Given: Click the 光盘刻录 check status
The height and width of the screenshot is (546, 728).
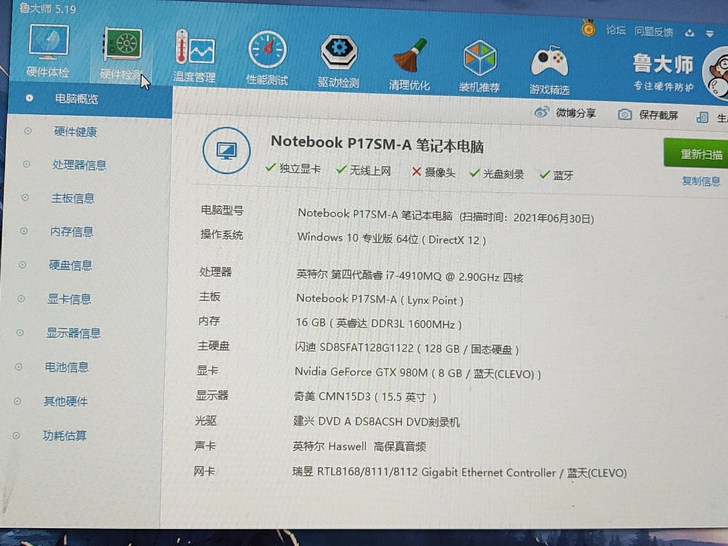Looking at the screenshot, I should [x=496, y=174].
